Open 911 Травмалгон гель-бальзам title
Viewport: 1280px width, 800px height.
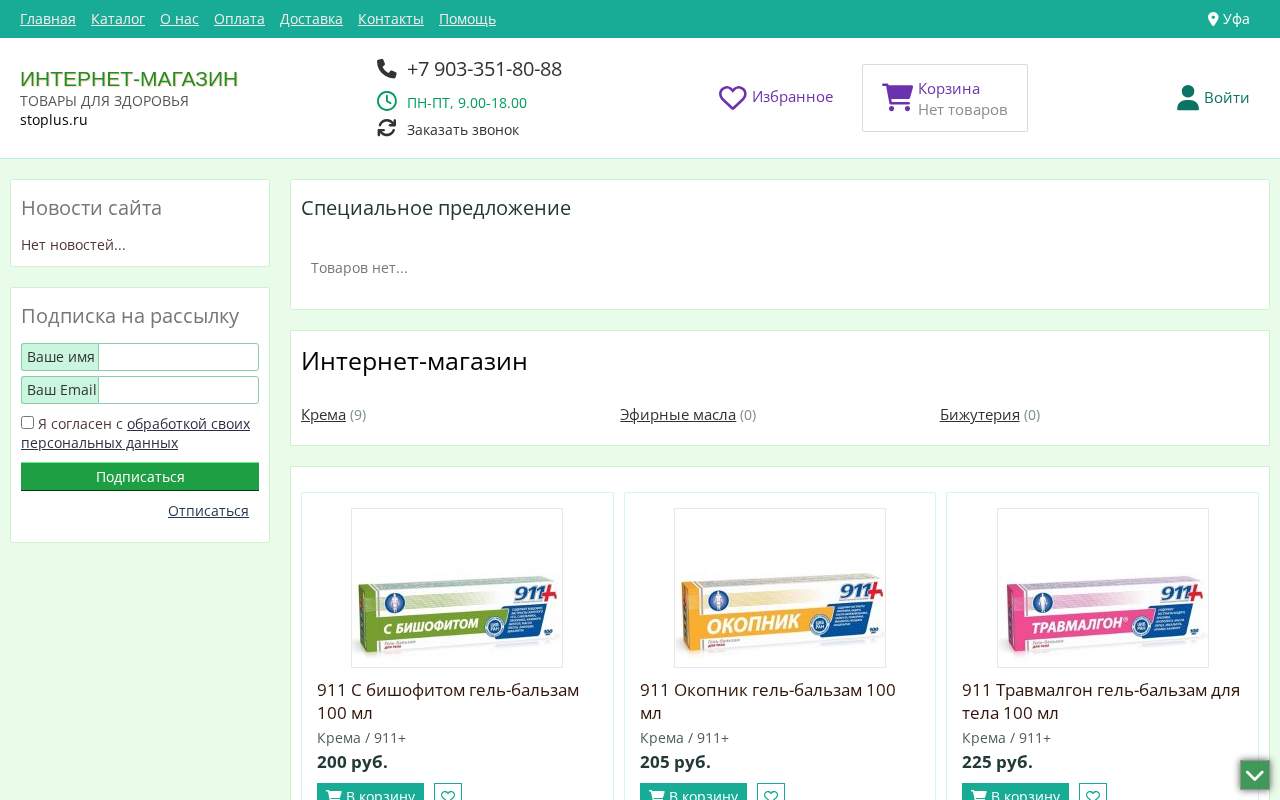pyautogui.click(x=1101, y=701)
